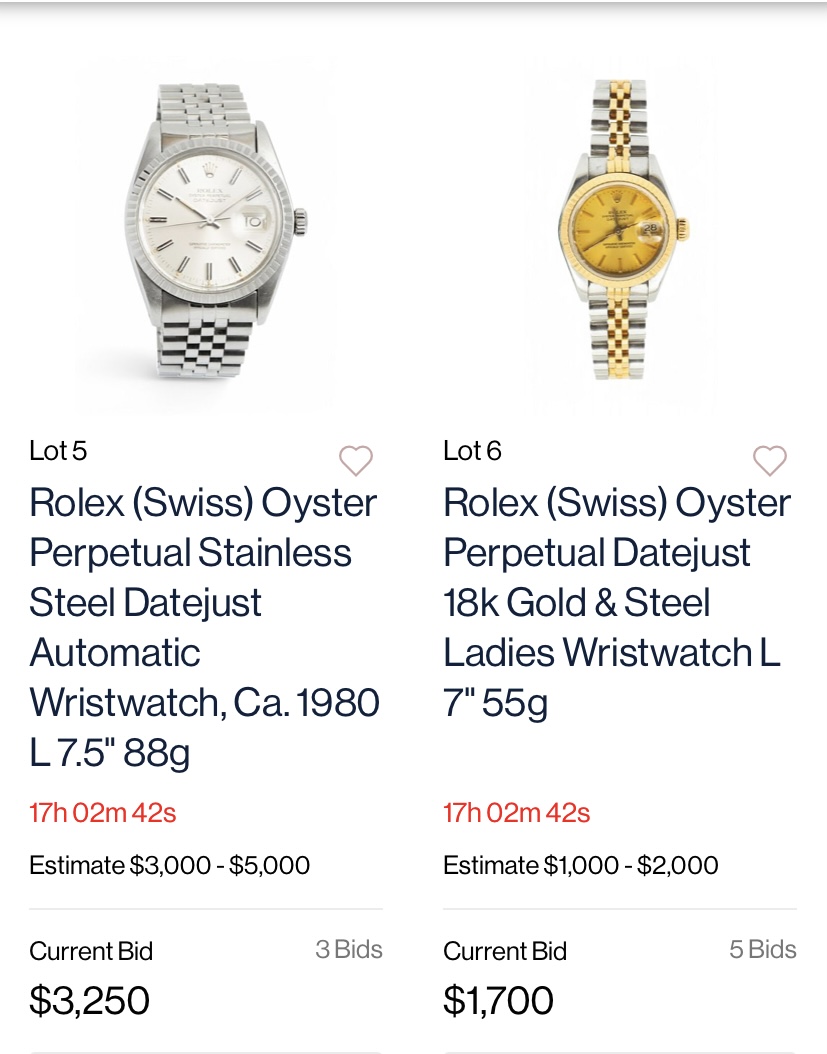
Task: Select the $1,000 - $2,000 estimate text
Action: [631, 865]
